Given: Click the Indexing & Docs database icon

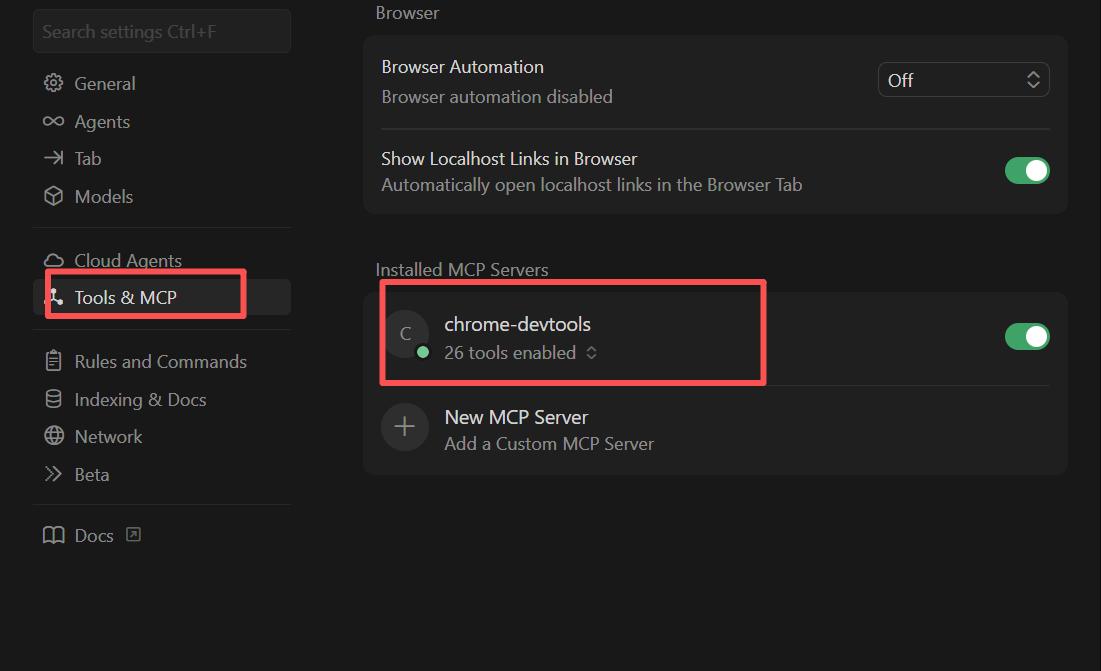Looking at the screenshot, I should [53, 400].
